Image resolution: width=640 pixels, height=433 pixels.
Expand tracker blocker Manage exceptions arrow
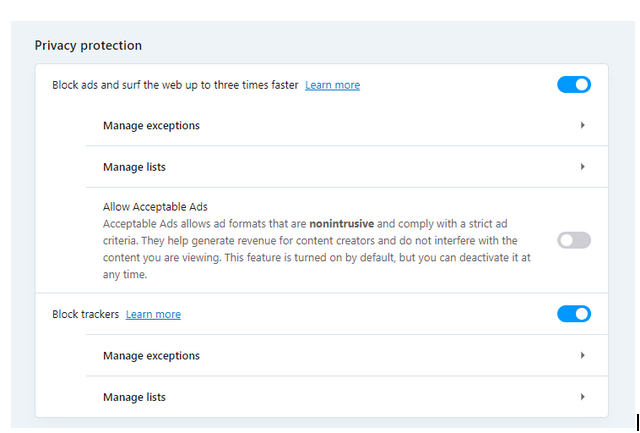pos(582,355)
